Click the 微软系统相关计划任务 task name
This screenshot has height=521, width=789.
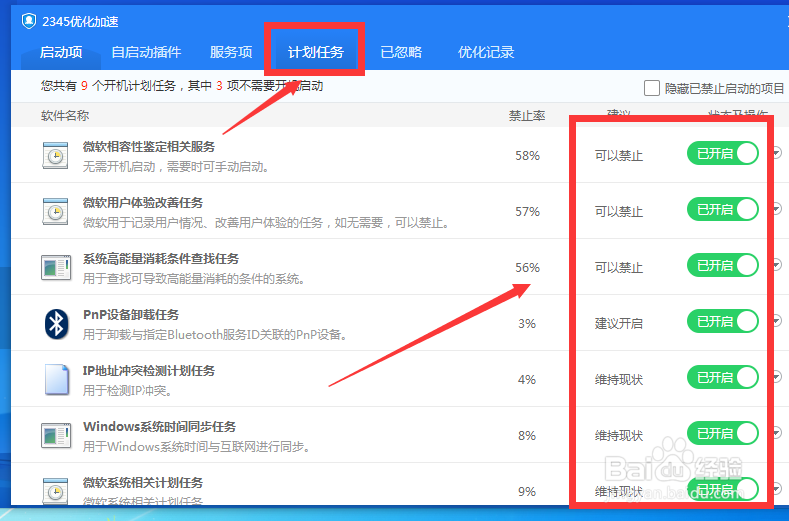[143, 483]
